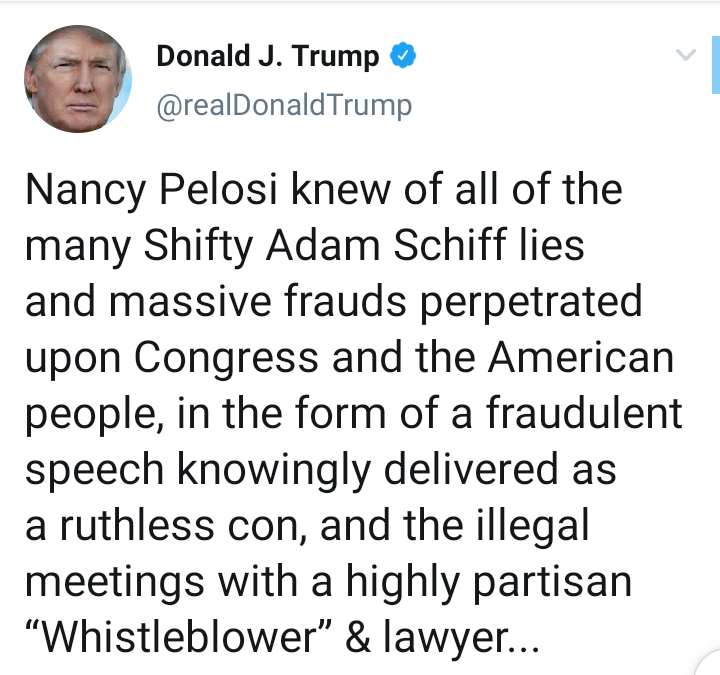Screen dimensions: 720x675
Task: Click the word "Congress" in the tweet
Action: [226, 358]
